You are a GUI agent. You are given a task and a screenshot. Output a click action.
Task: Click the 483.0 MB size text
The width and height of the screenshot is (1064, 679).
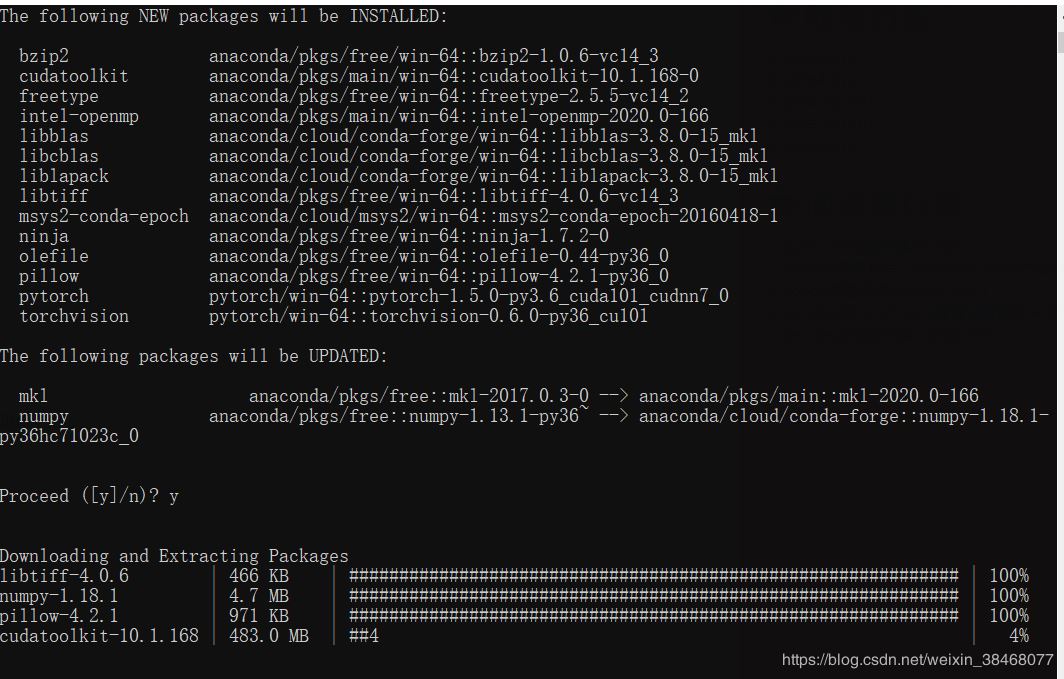pos(269,636)
